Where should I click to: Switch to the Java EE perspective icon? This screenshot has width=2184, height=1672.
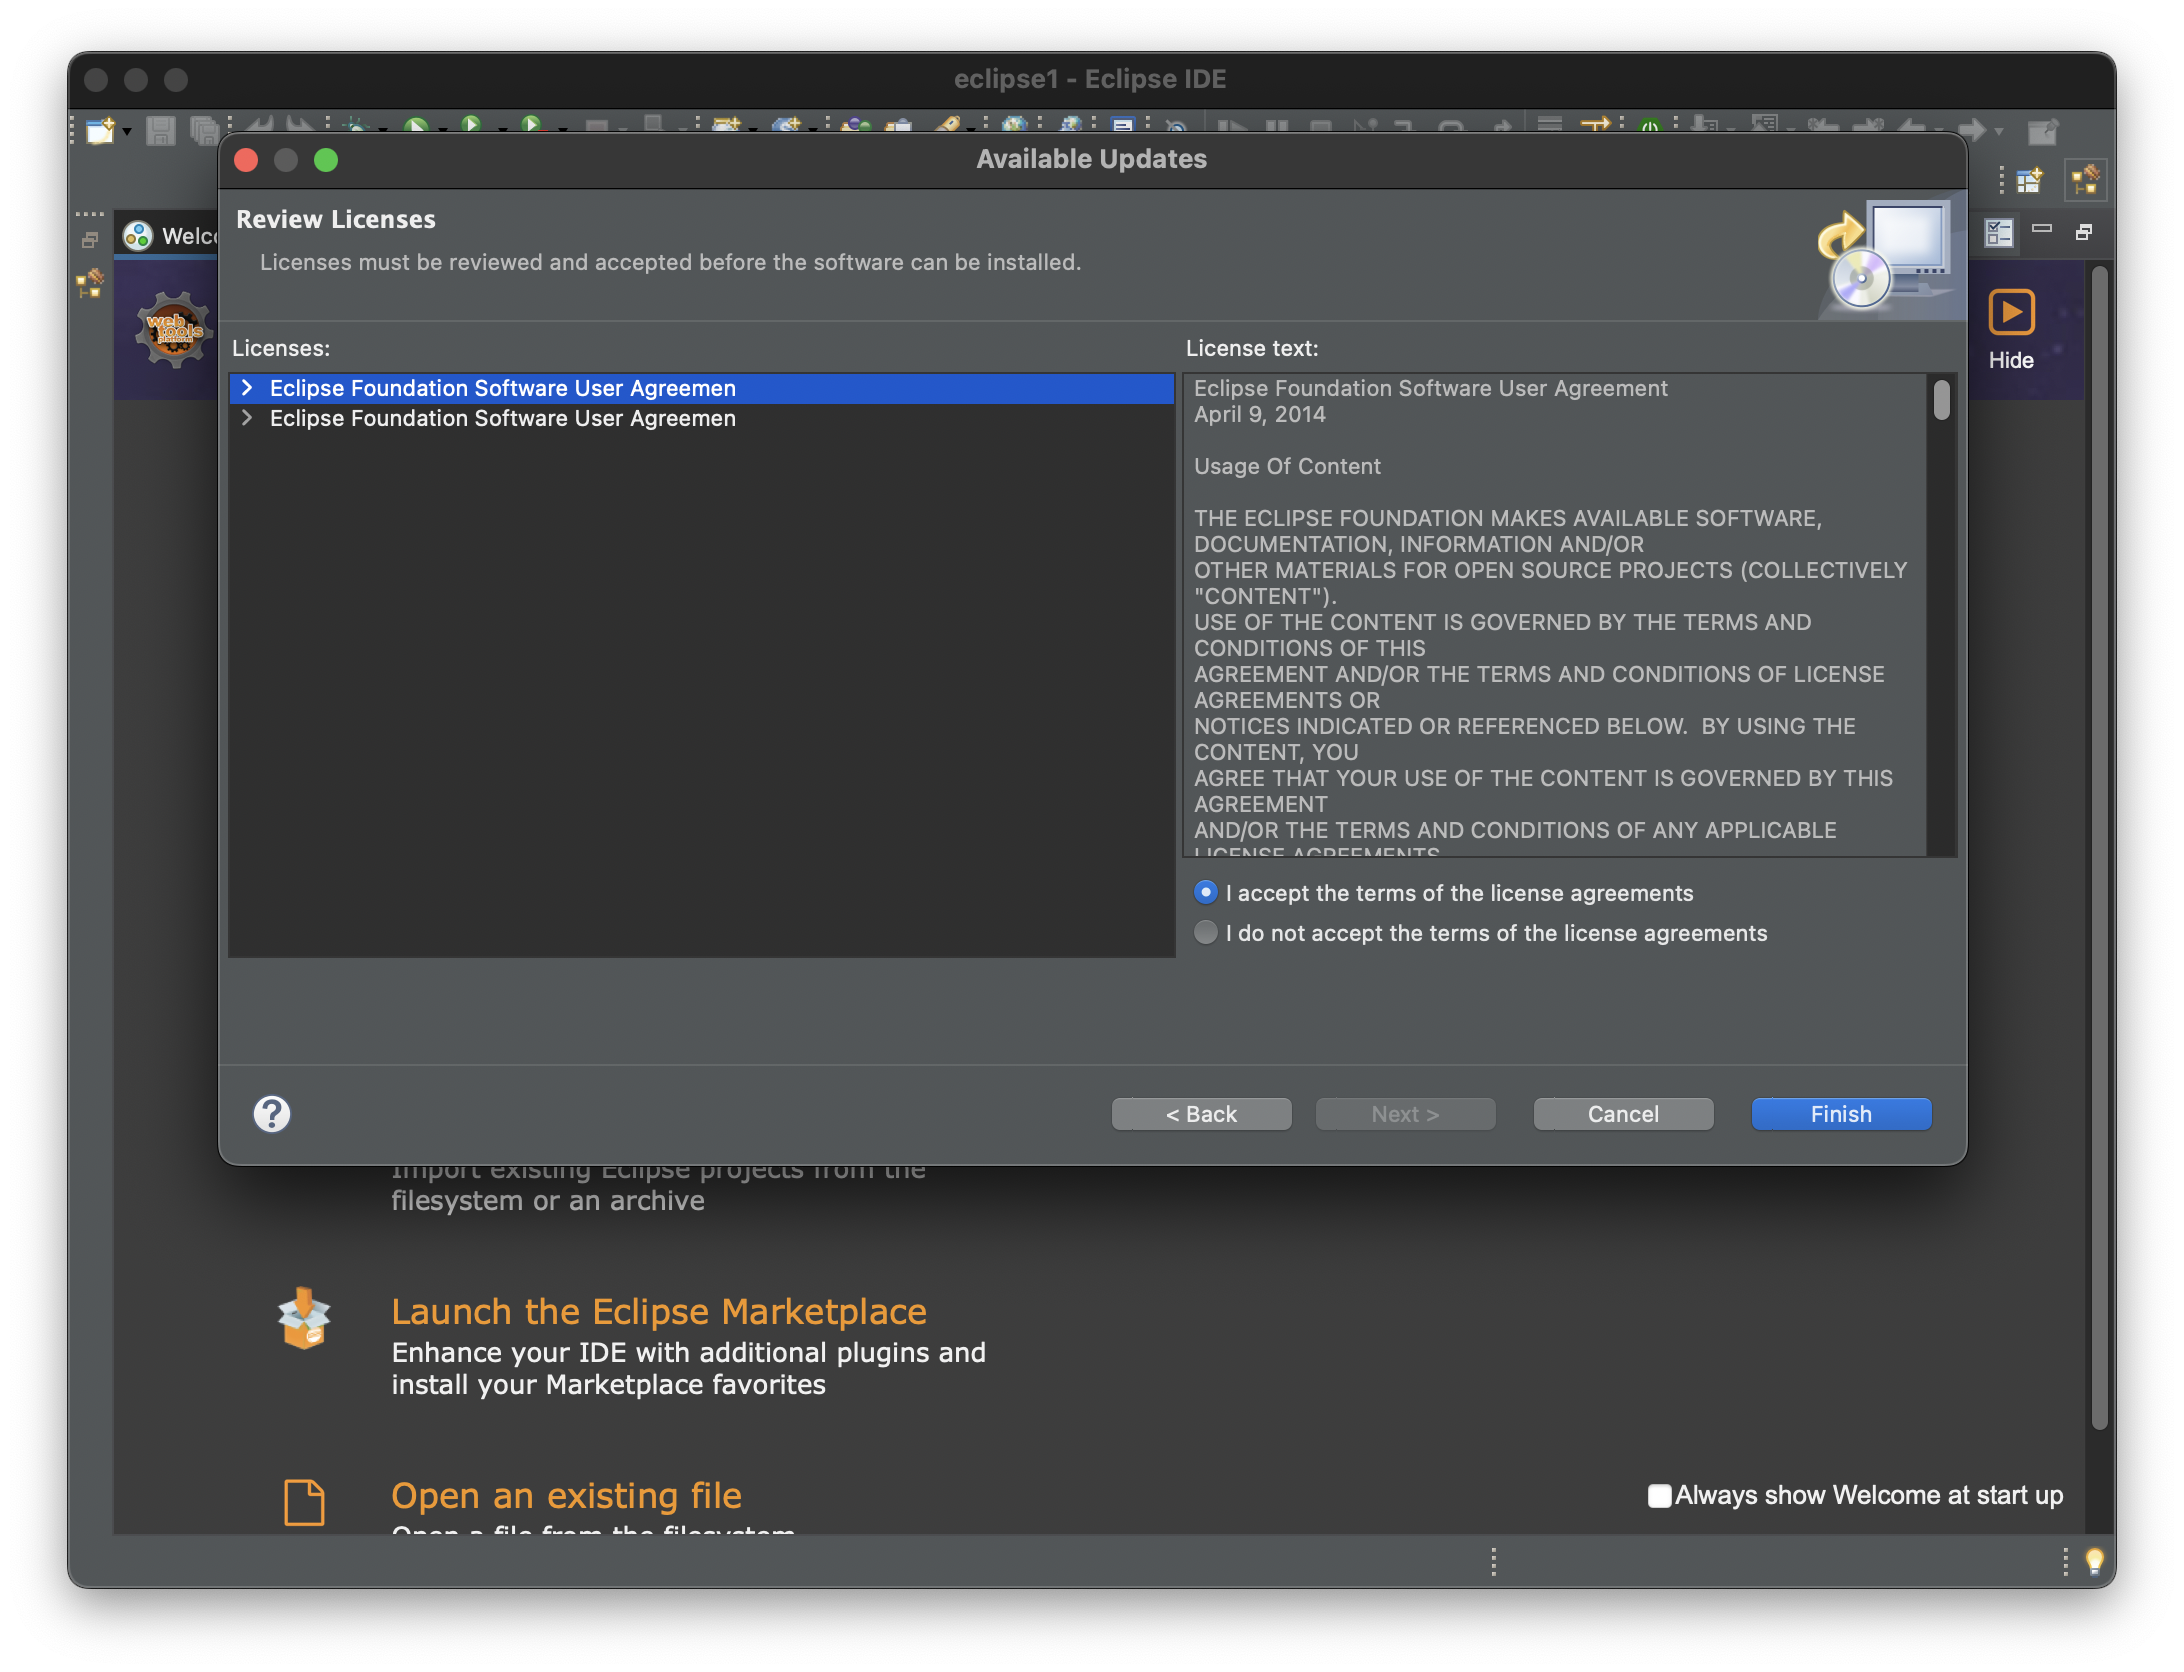tap(2086, 181)
